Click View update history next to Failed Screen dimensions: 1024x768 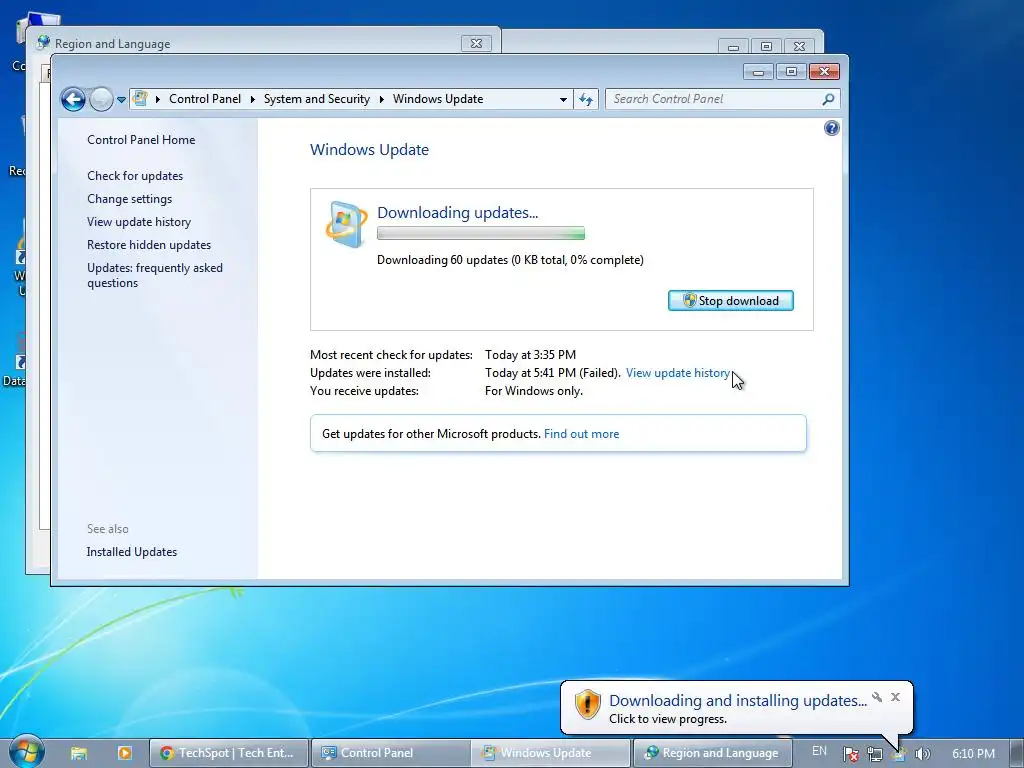(x=678, y=373)
